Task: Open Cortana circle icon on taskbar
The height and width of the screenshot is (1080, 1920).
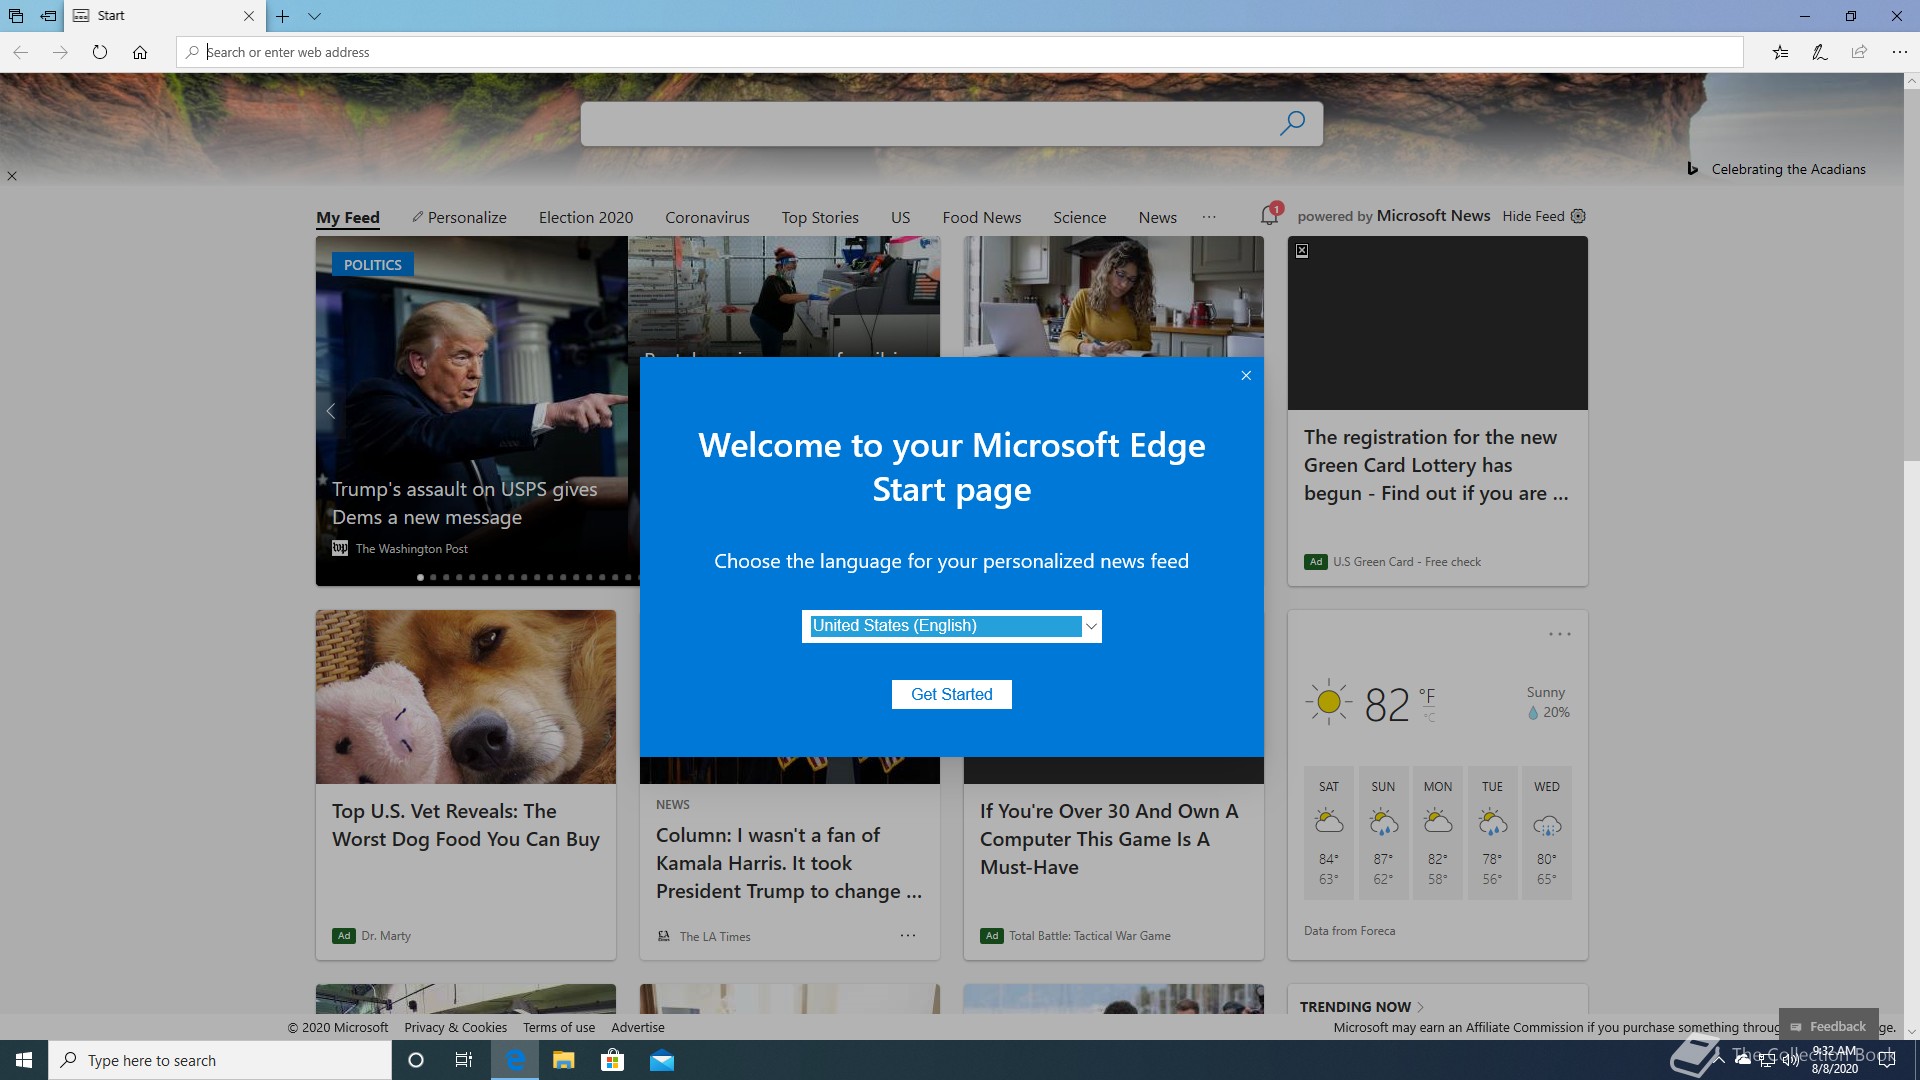Action: (x=416, y=1060)
